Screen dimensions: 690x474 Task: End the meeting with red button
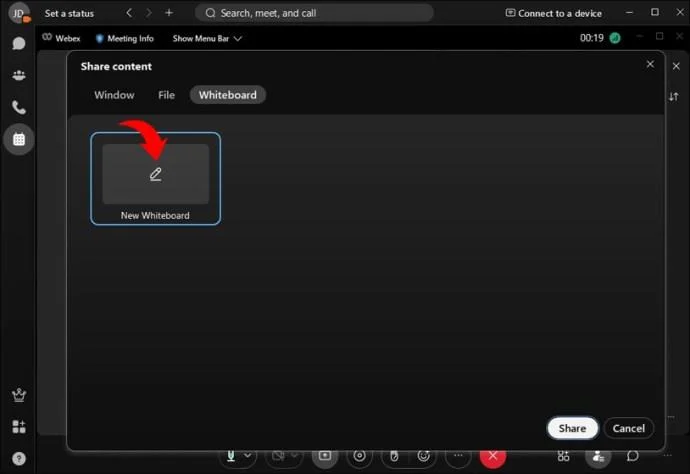[493, 456]
